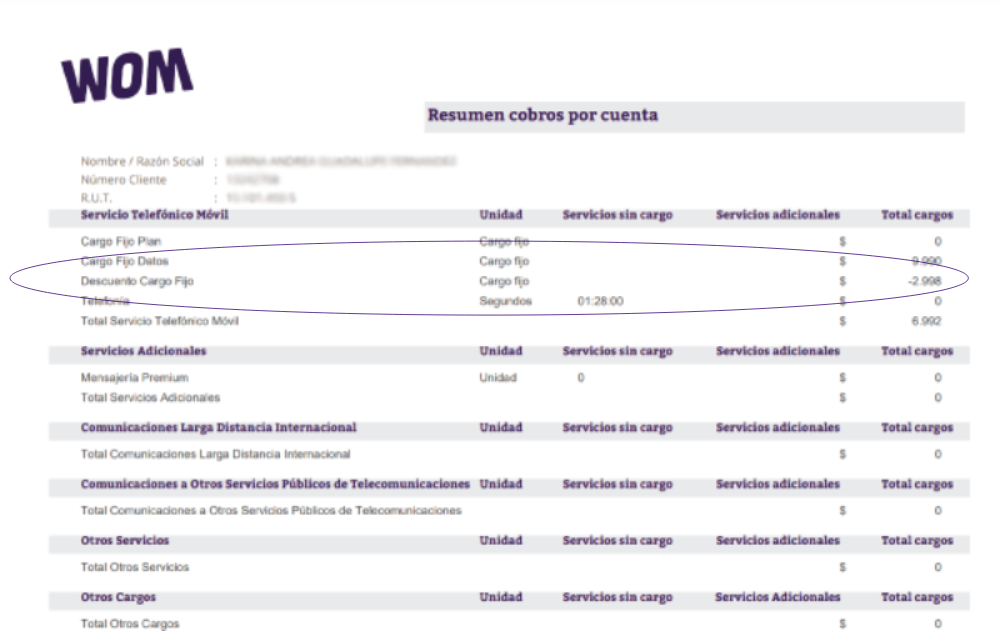This screenshot has height=631, width=1000.
Task: Click the 01:28:00 telephony duration value
Action: (601, 301)
